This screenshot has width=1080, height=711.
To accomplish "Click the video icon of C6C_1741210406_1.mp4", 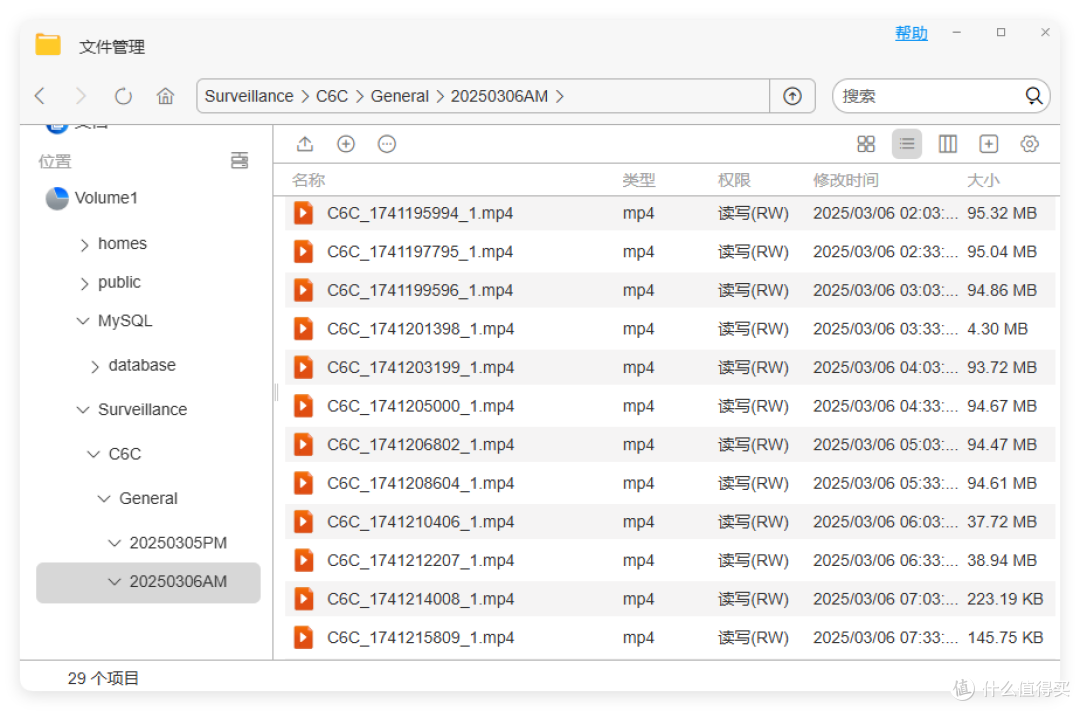I will click(303, 522).
